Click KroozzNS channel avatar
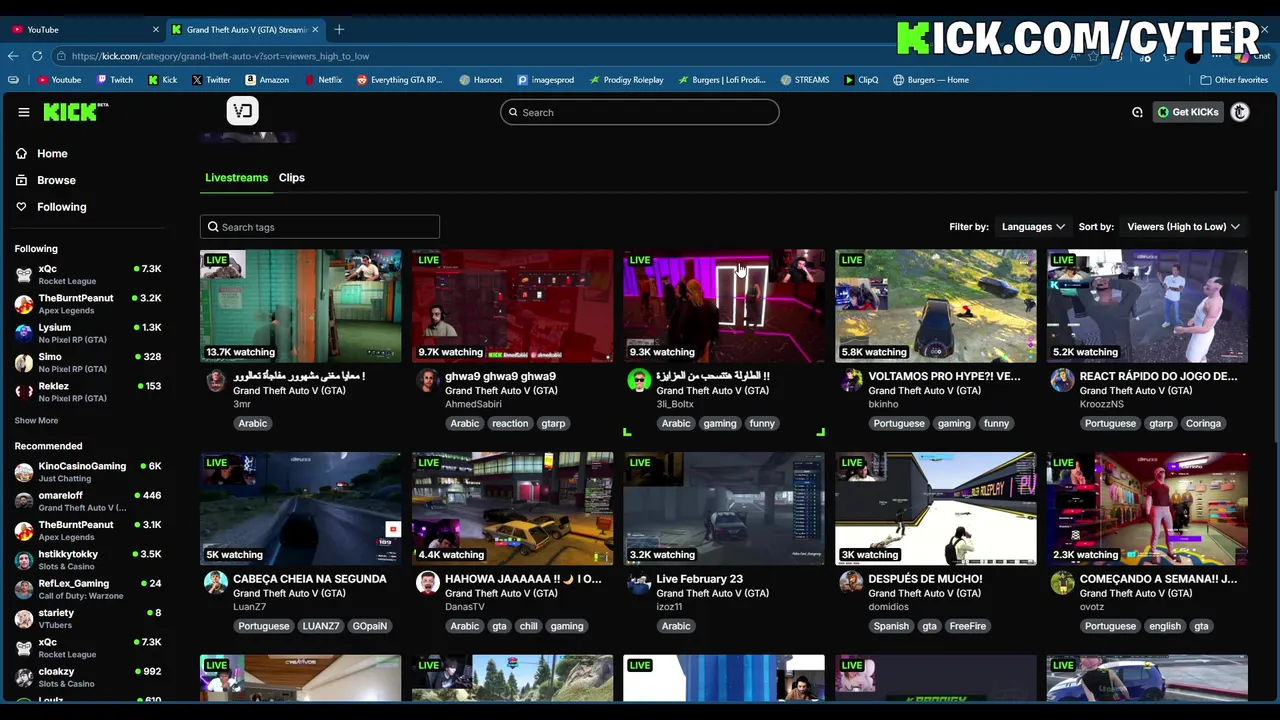Viewport: 1280px width, 720px height. pos(1062,380)
